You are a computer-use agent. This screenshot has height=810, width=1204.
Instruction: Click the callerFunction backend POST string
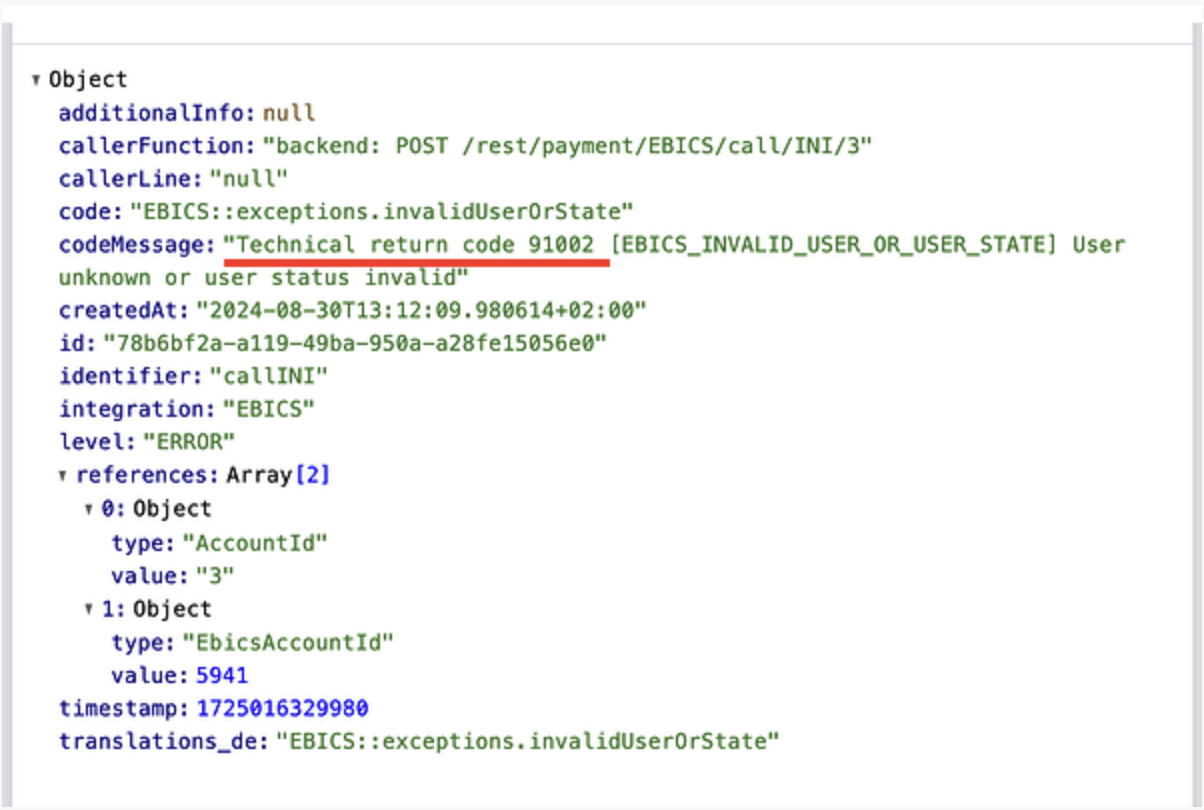567,146
